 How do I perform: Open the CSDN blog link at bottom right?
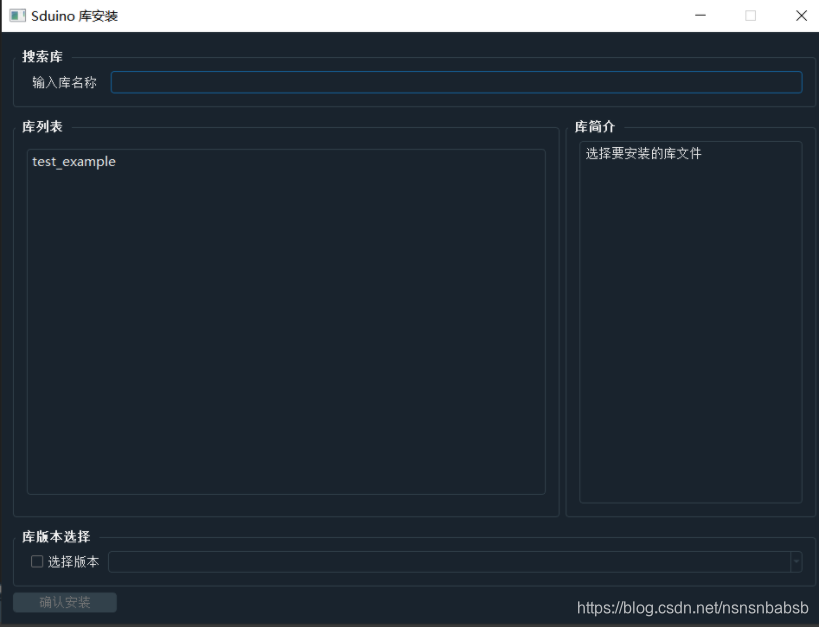point(692,607)
